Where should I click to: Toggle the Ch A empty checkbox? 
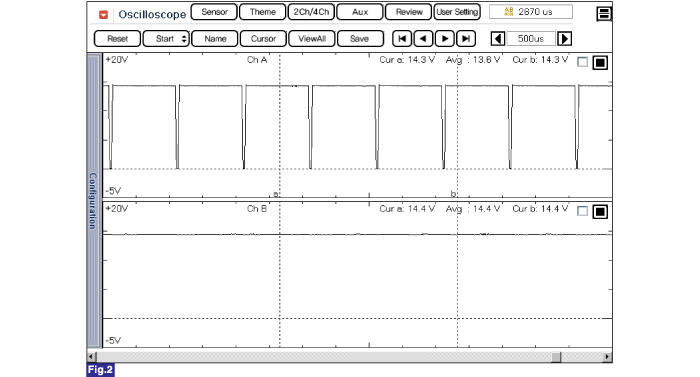point(583,62)
